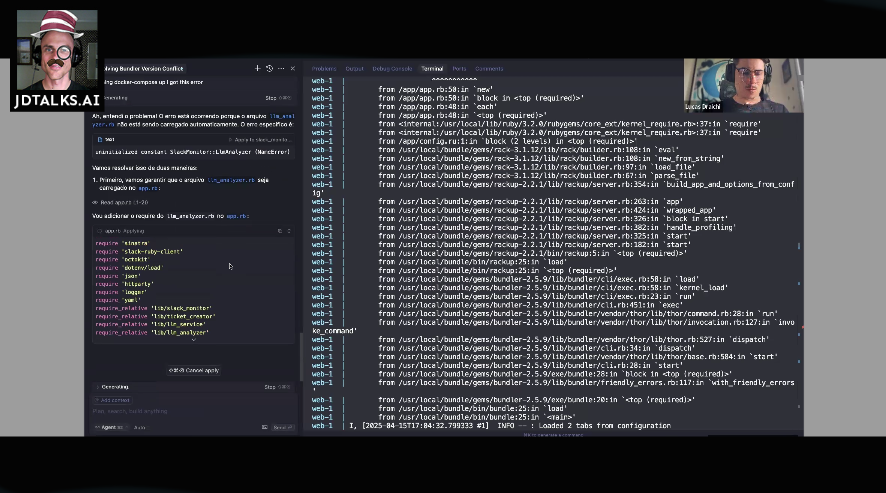Open the Comments tab

point(489,68)
